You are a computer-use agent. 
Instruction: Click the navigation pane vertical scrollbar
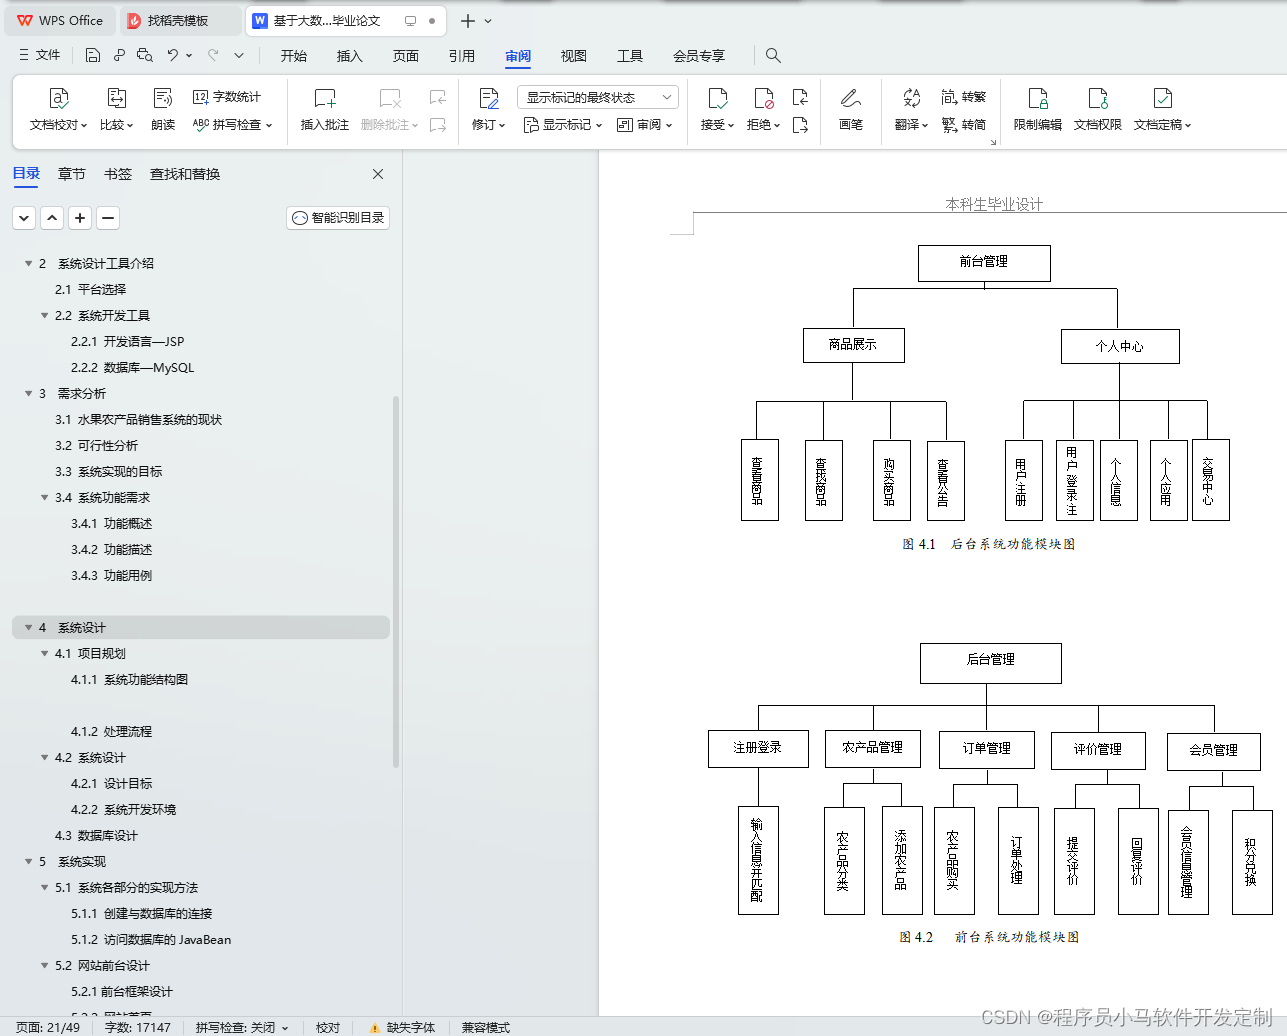coord(396,581)
